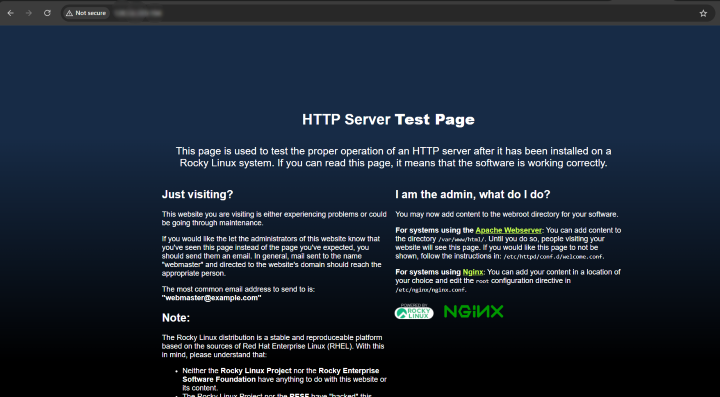Click the I am the admin heading
The image size is (720, 397).
coord(472,195)
